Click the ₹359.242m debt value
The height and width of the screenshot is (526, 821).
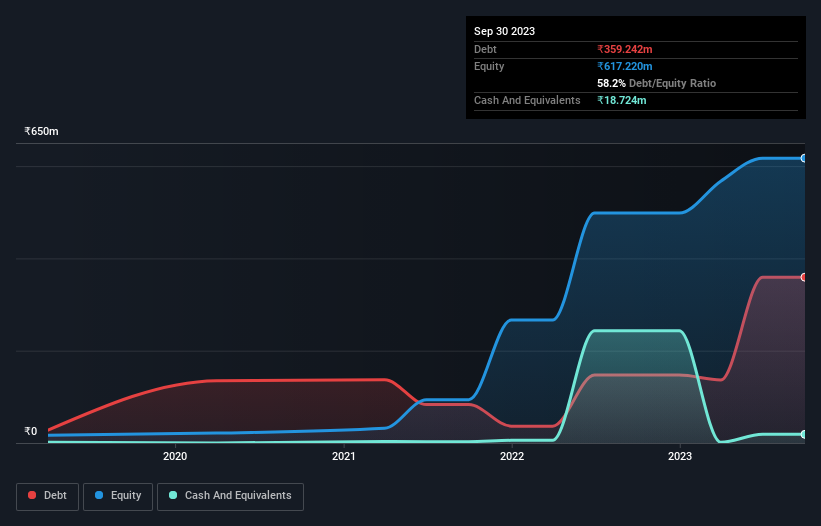pos(625,49)
